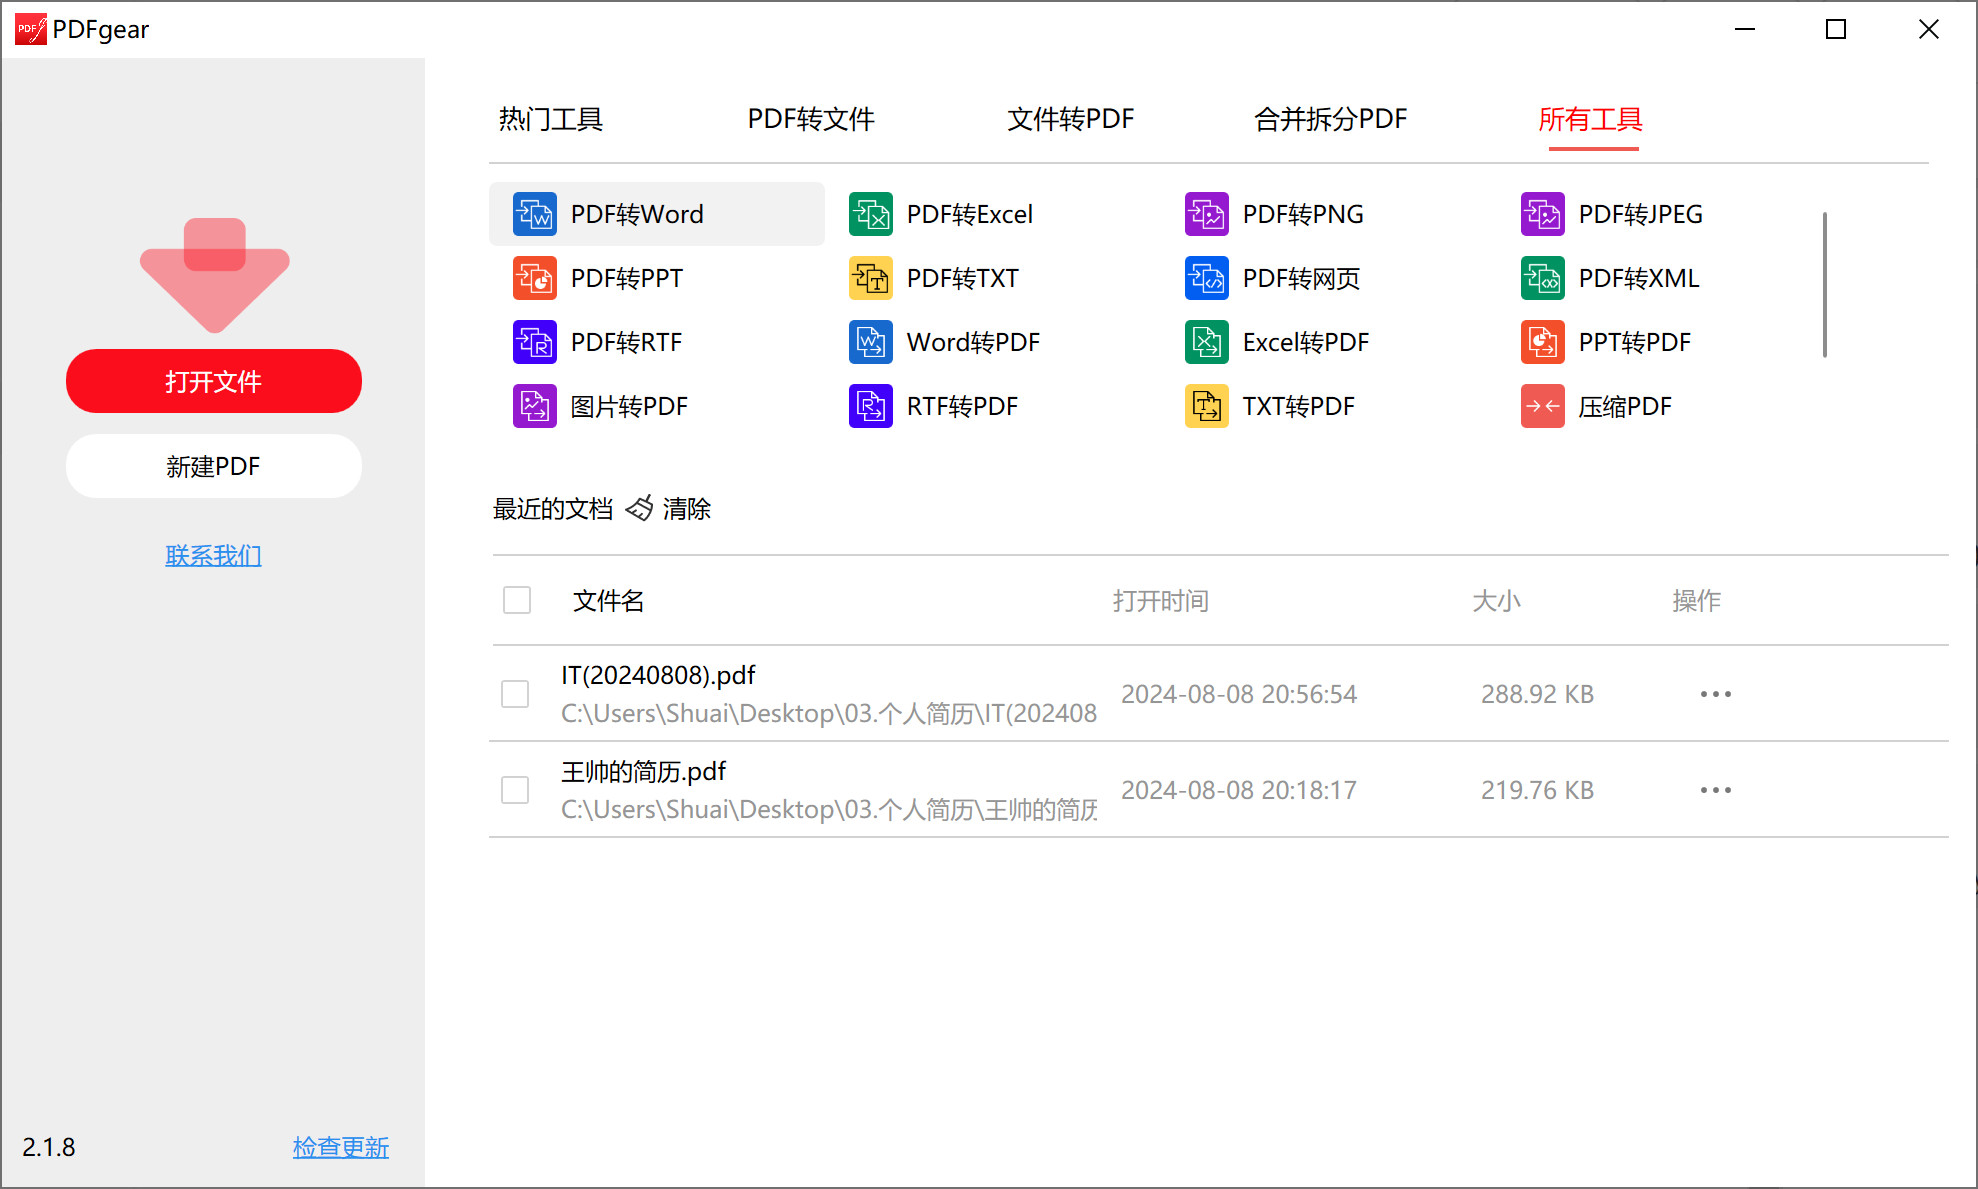Click the 压缩PDF compress icon
This screenshot has height=1189, width=1978.
pyautogui.click(x=1542, y=406)
